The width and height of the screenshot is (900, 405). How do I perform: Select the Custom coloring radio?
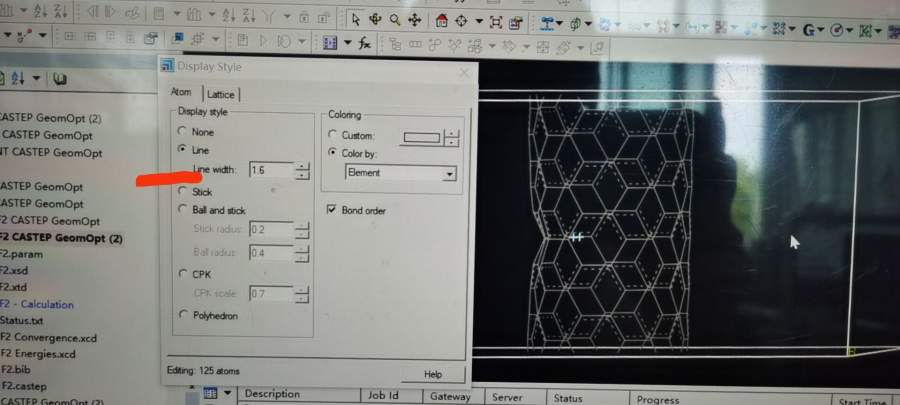[332, 135]
